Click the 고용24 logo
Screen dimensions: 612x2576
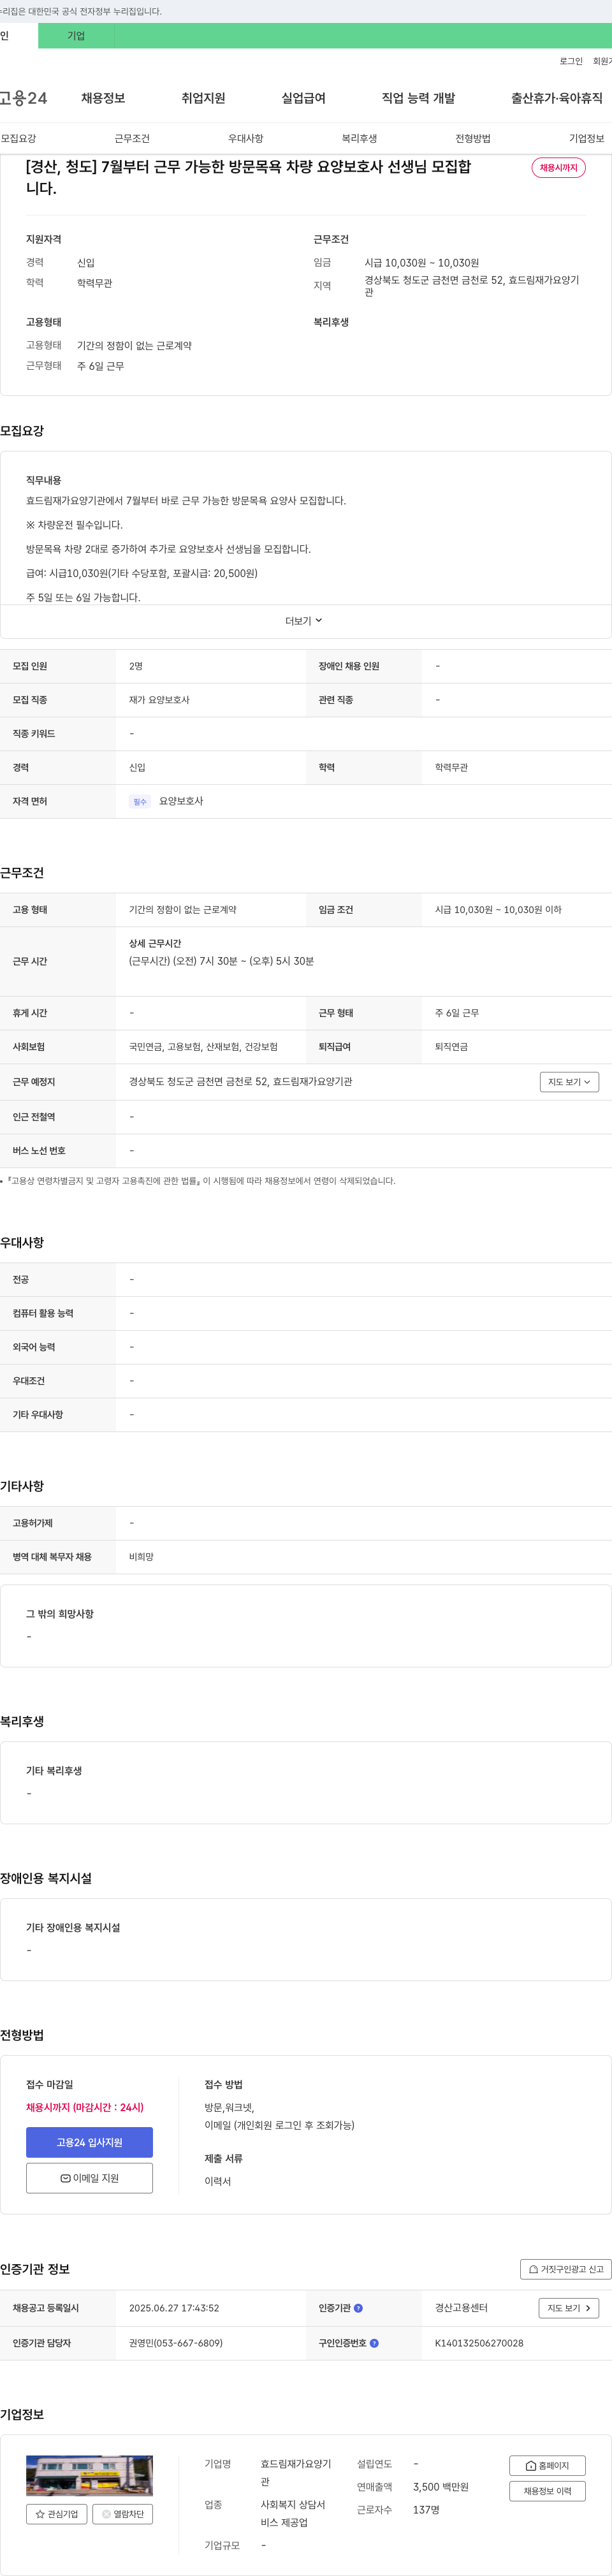pos(23,98)
